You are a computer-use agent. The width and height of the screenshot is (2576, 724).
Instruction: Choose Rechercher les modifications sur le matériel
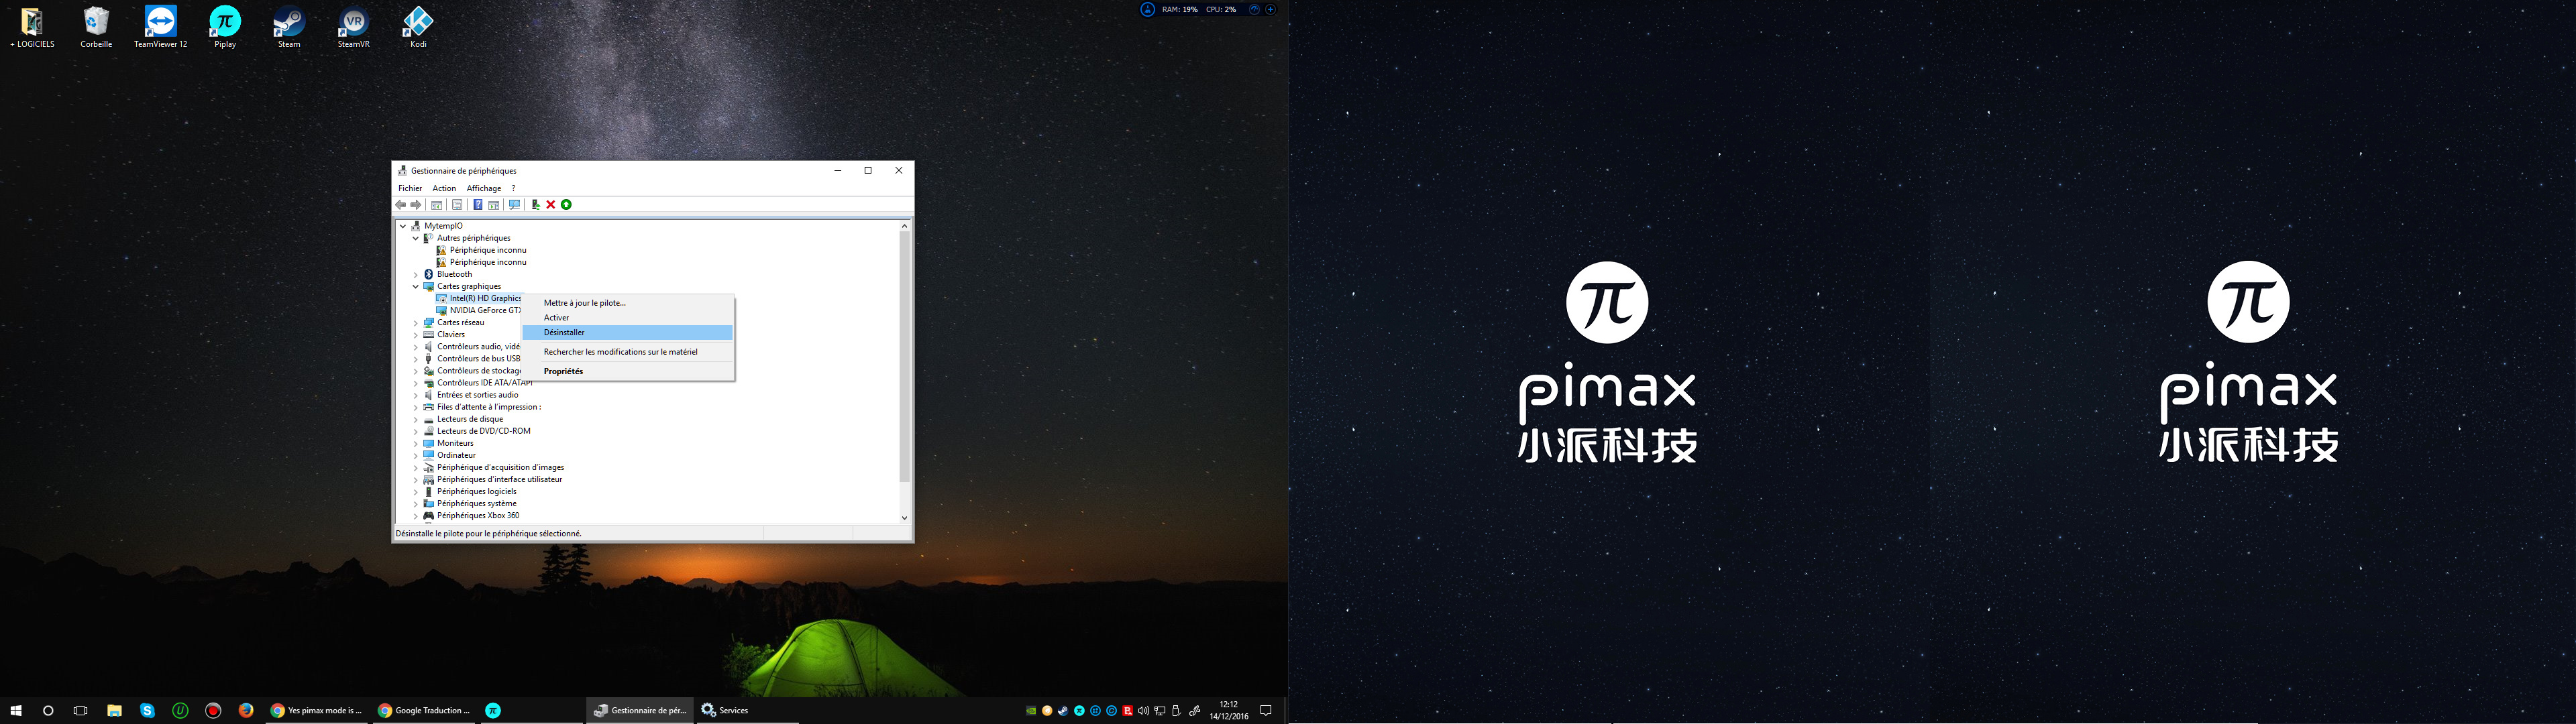[x=628, y=352]
